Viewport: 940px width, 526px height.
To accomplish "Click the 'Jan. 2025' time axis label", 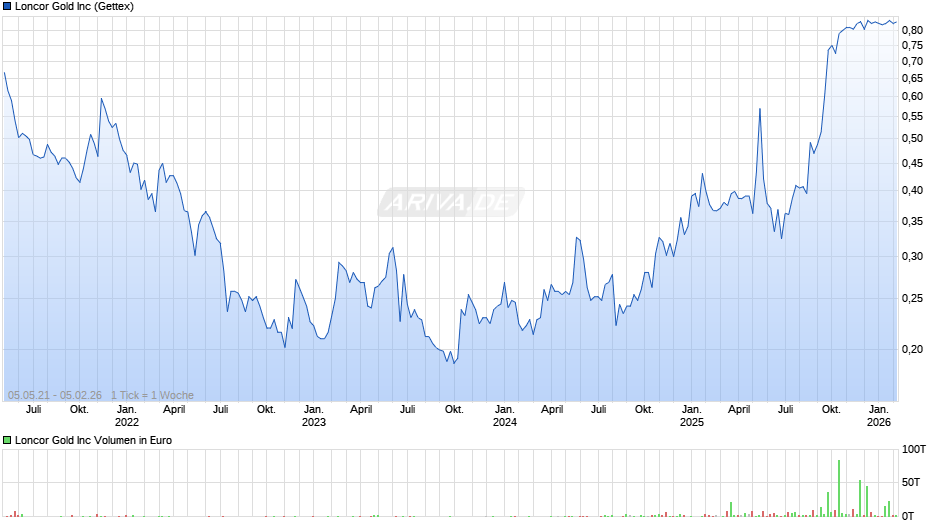I will (x=692, y=416).
